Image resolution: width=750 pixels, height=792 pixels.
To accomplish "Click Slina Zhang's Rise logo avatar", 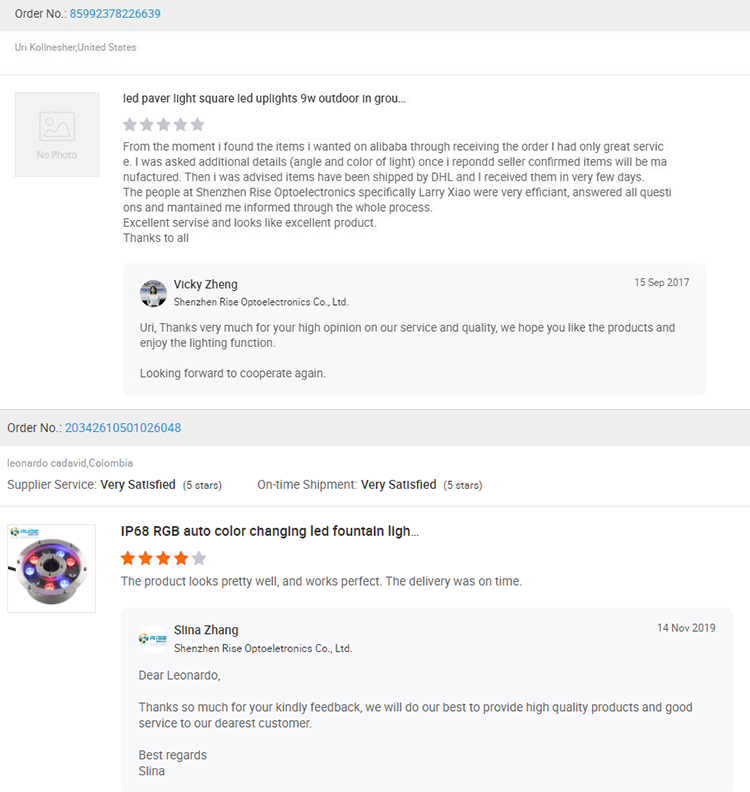I will click(x=153, y=639).
